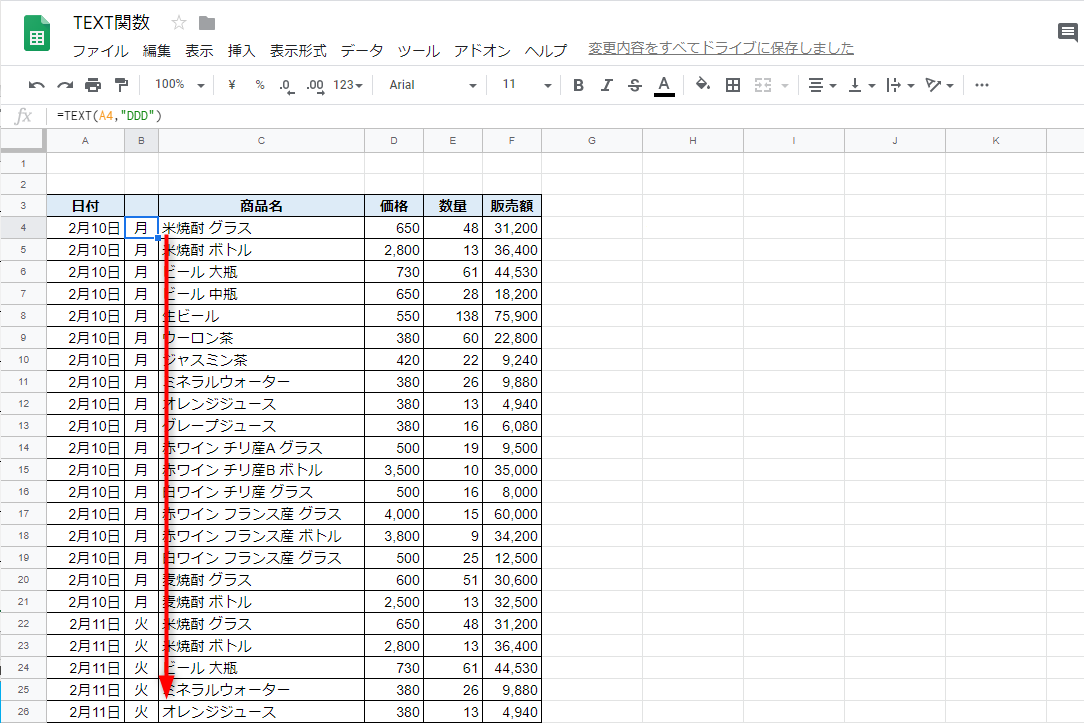The width and height of the screenshot is (1084, 723).
Task: Open the ヘルプ menu
Action: (545, 51)
